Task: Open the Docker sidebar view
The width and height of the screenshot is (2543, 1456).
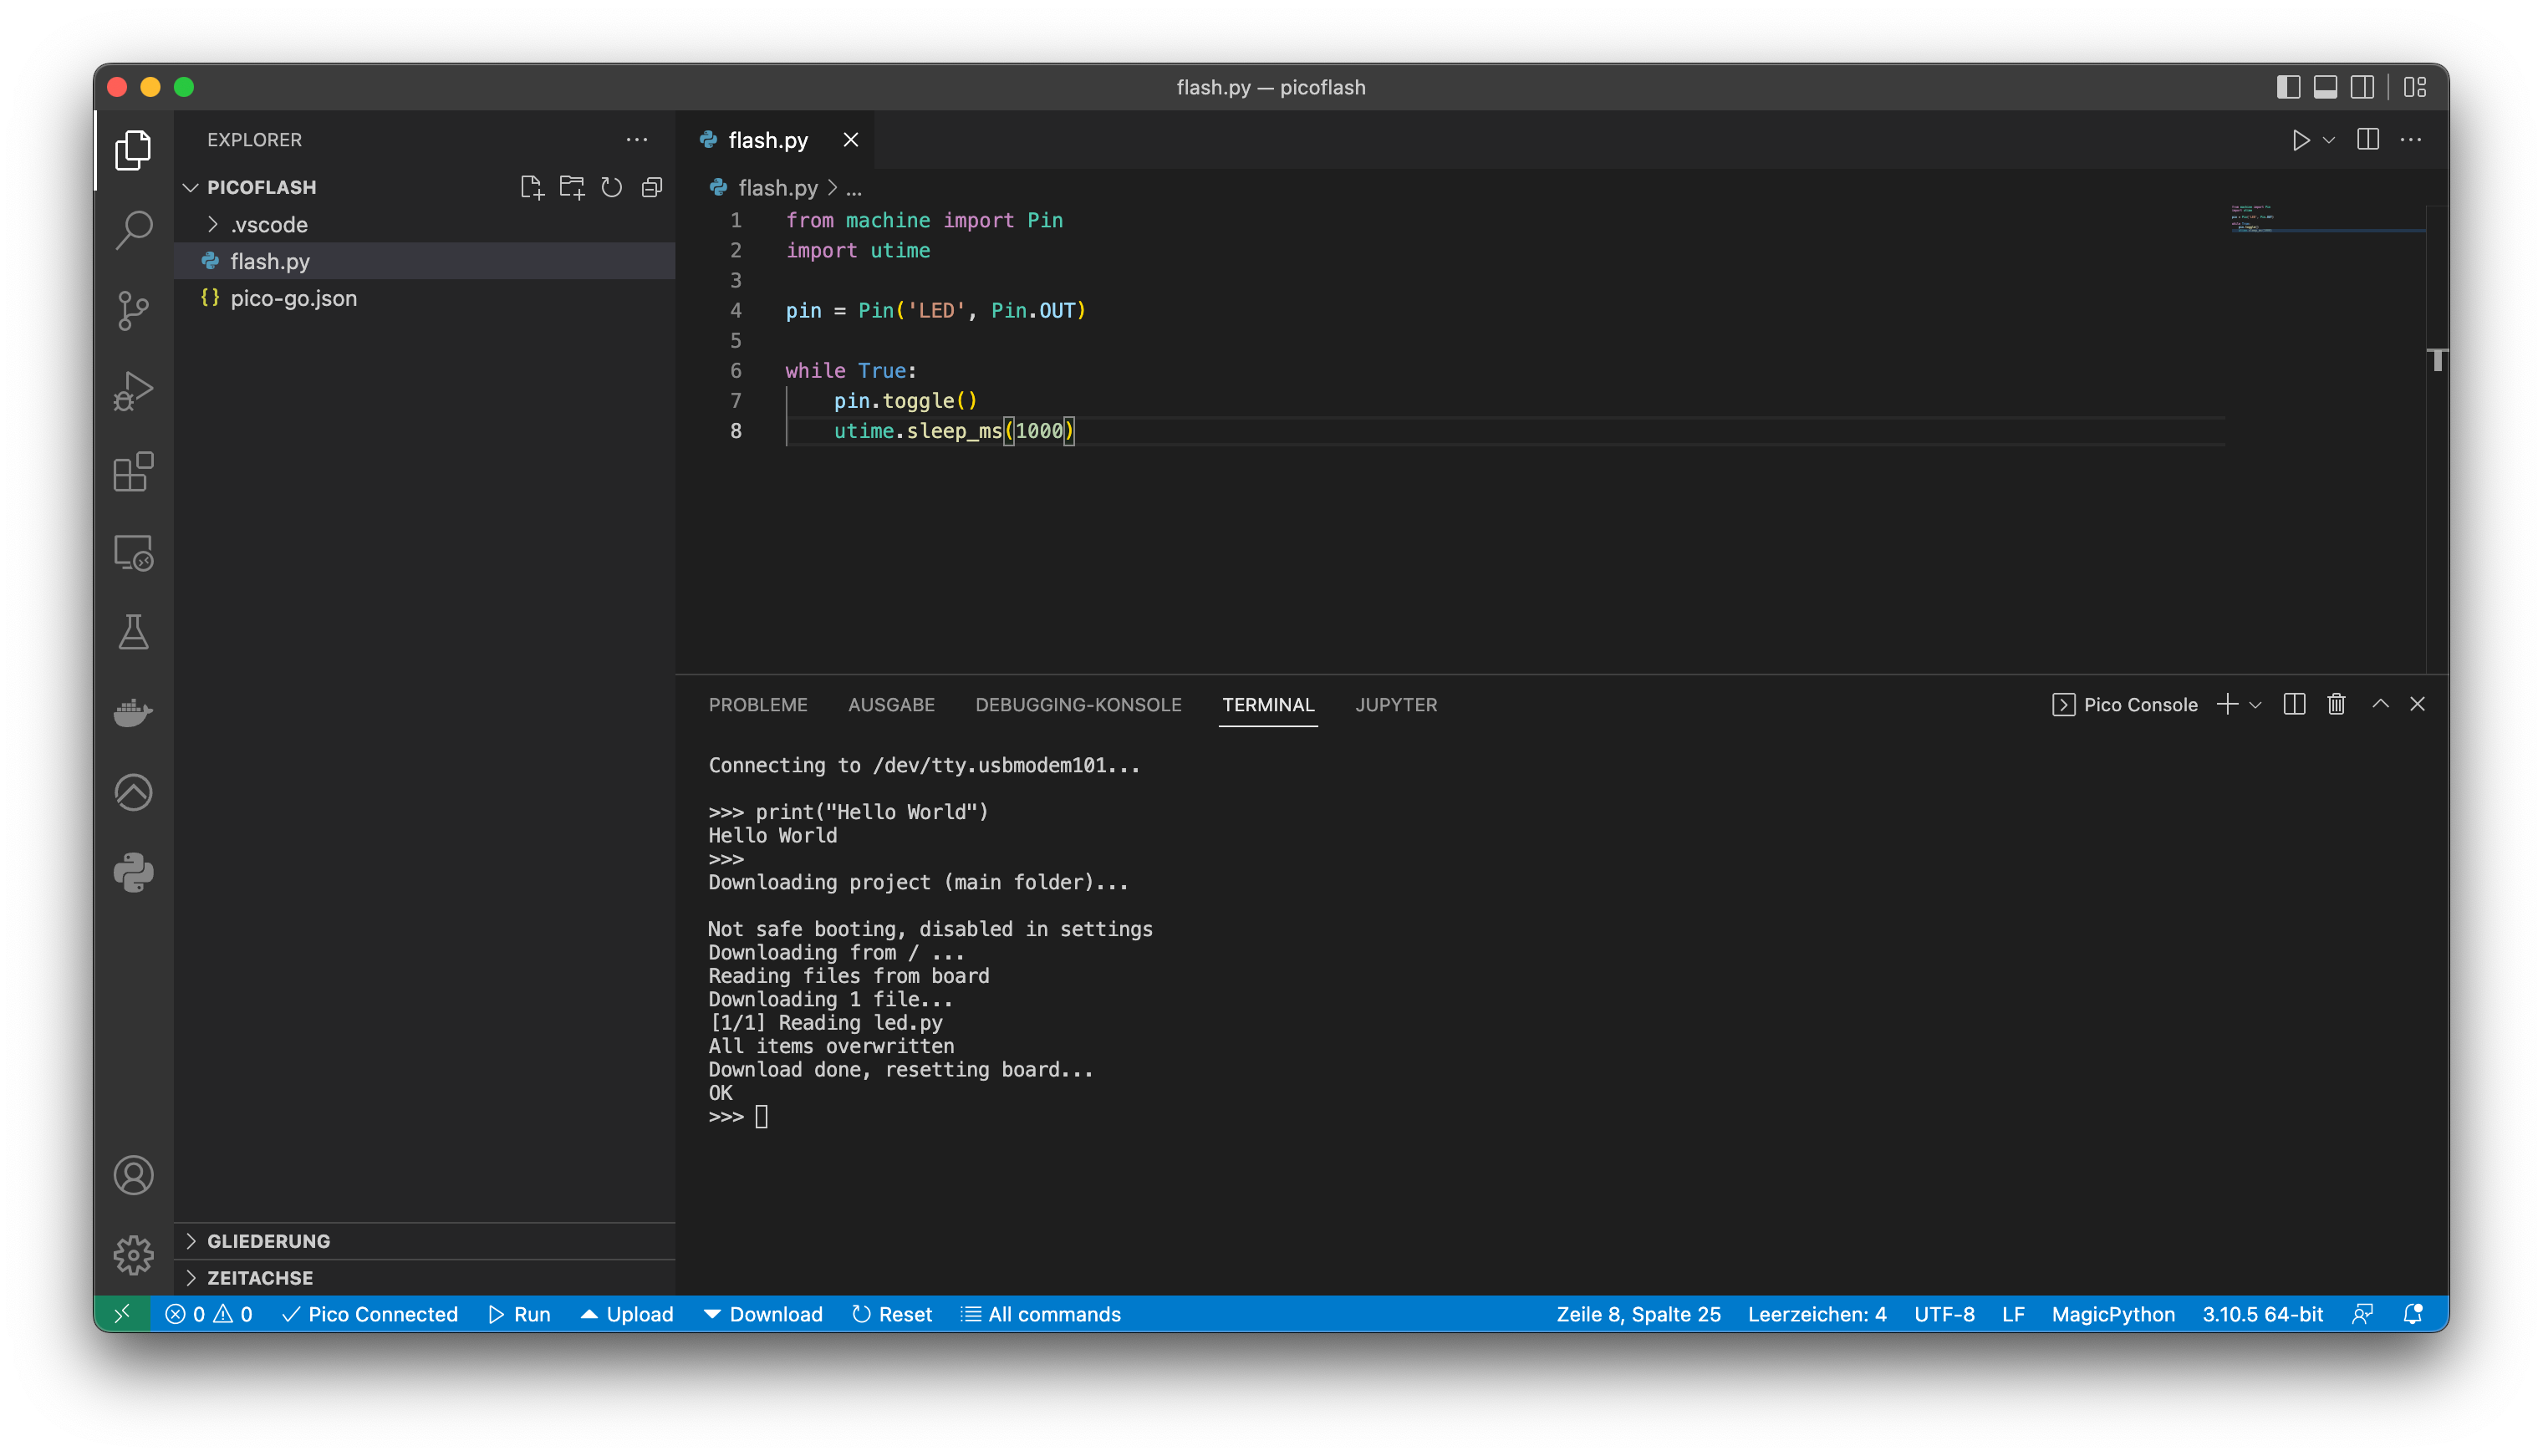Action: click(x=133, y=713)
